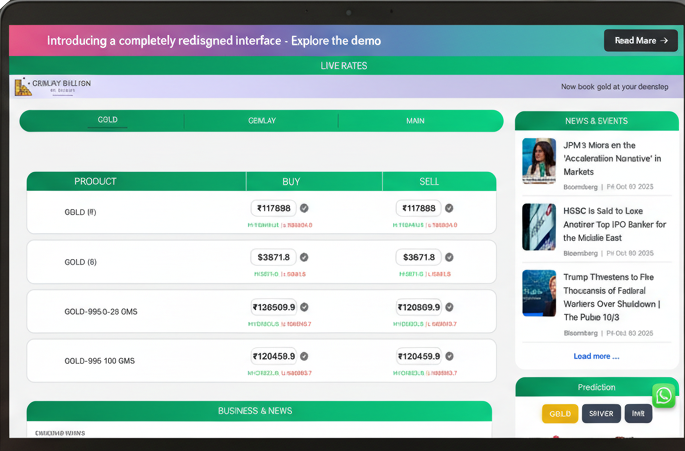Click check icon beside ₹120459.9 sell price
Viewport: 685px width, 451px height.
pyautogui.click(x=449, y=356)
